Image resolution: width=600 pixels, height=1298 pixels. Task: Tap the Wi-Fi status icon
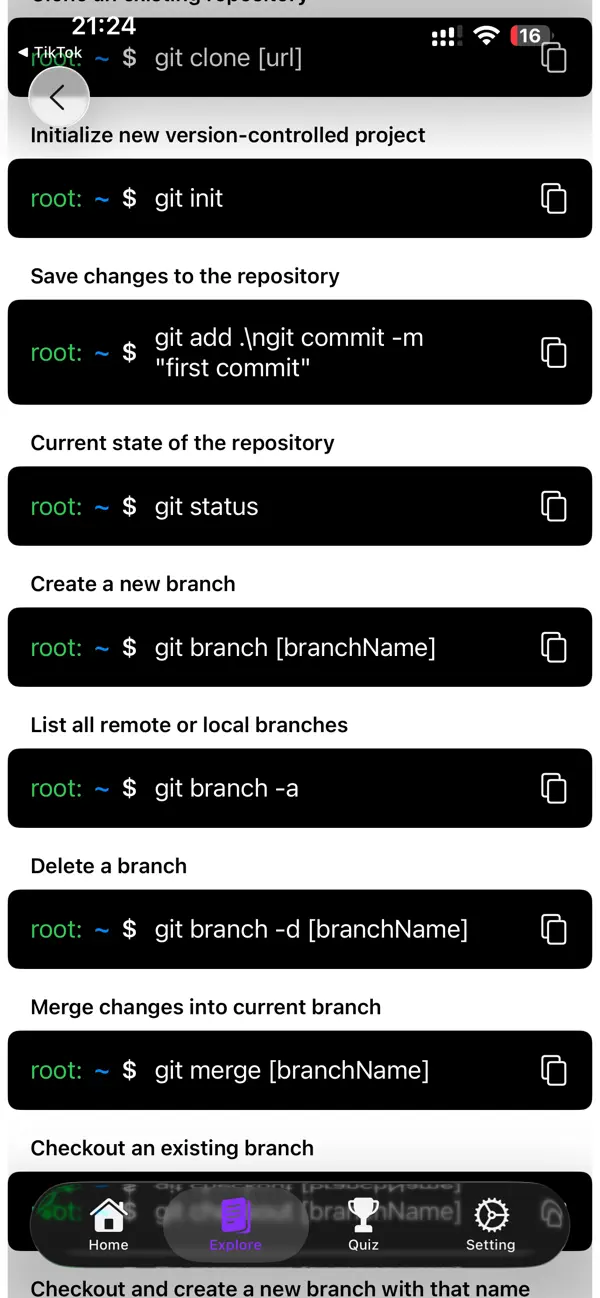[x=487, y=35]
